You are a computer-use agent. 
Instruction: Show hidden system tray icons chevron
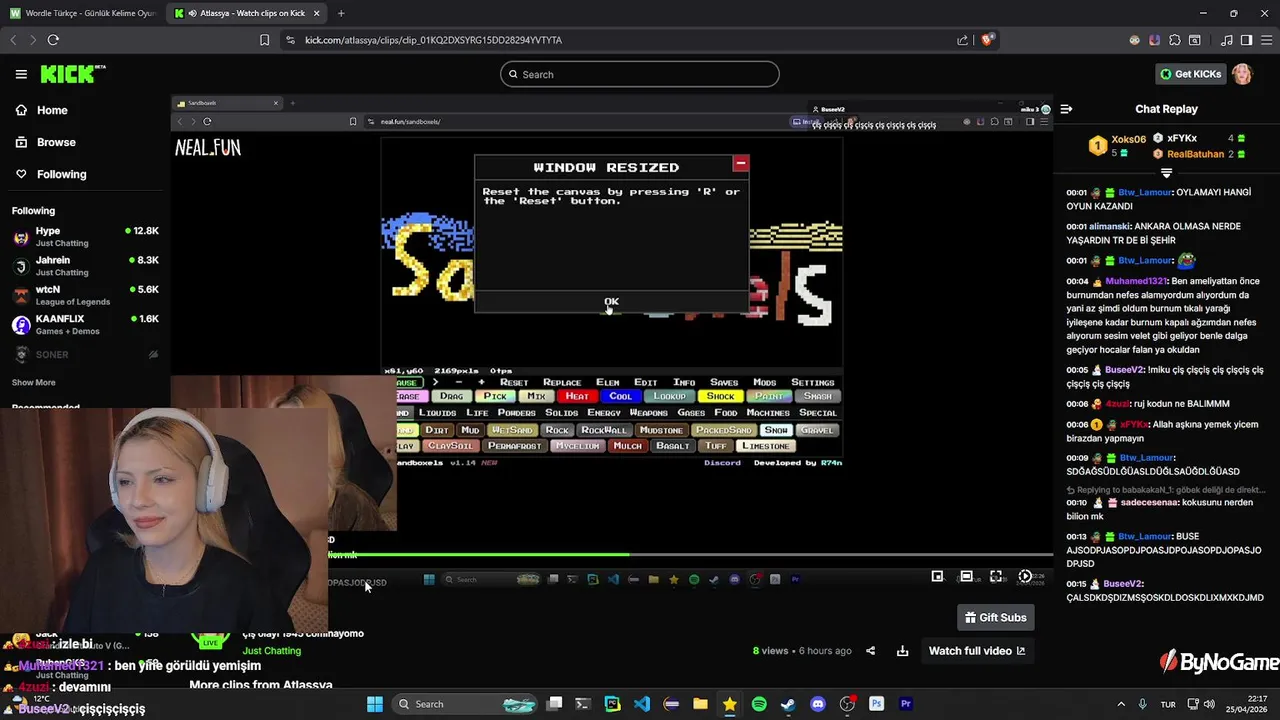(1120, 704)
